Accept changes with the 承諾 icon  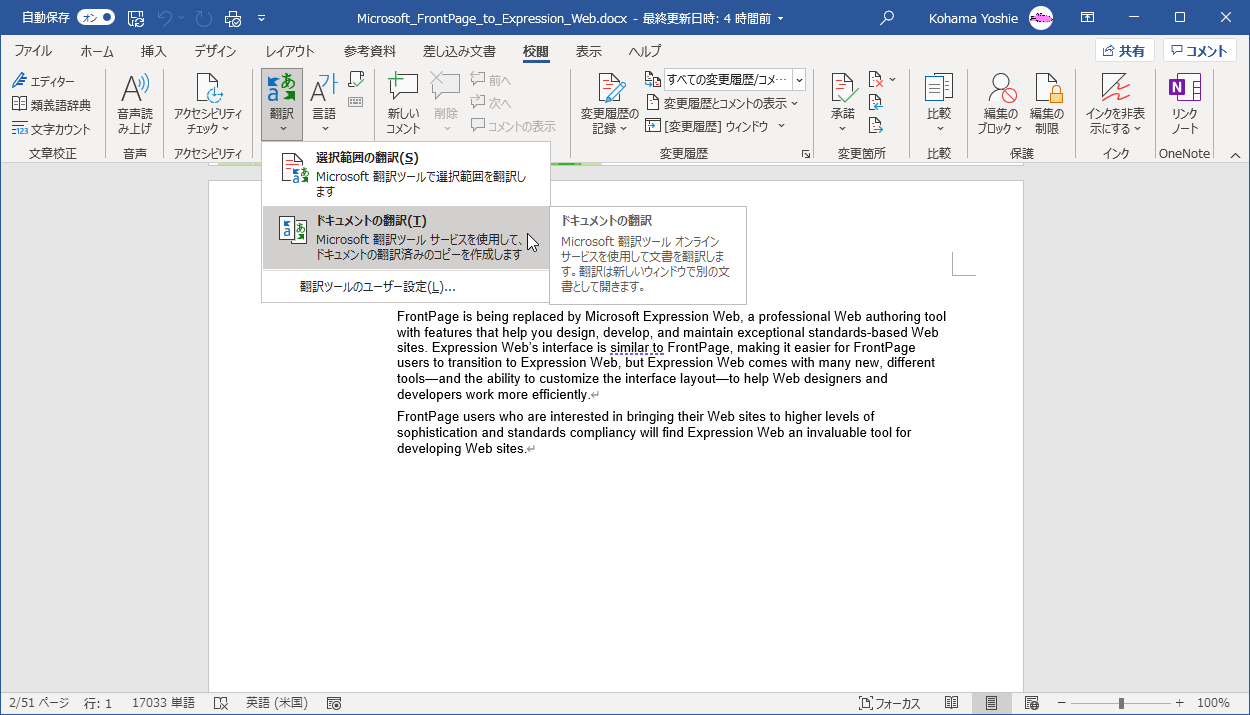(843, 100)
